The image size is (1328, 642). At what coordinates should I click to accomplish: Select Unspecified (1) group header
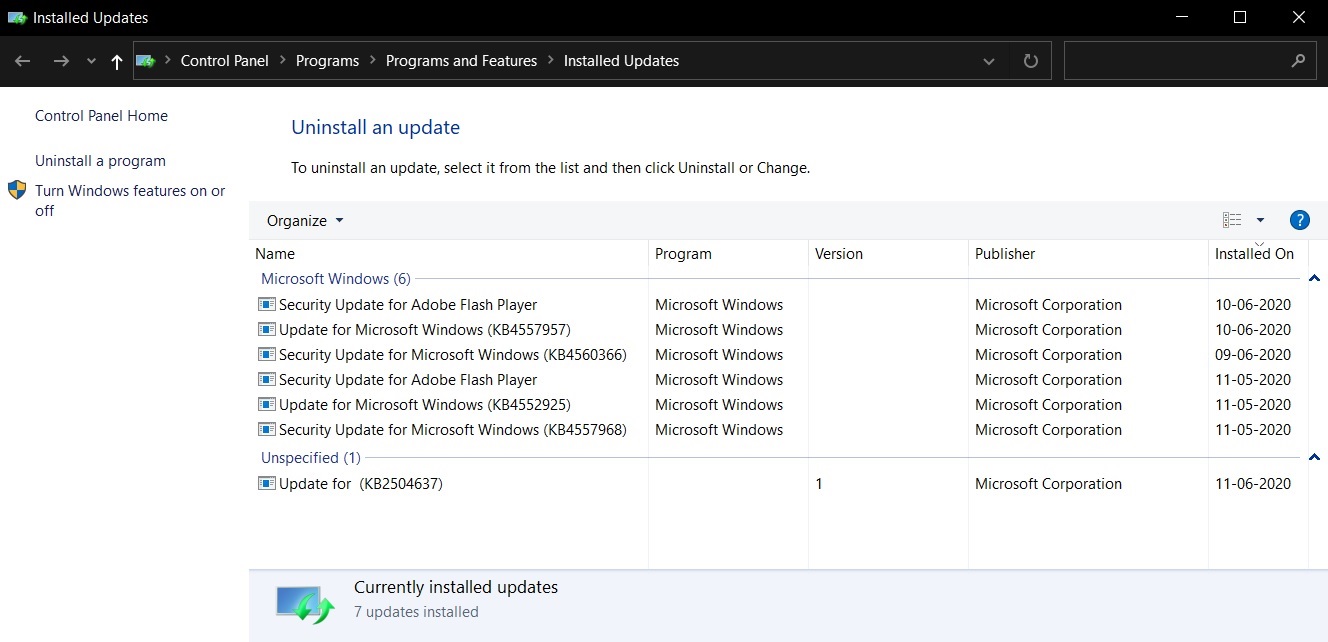click(310, 458)
